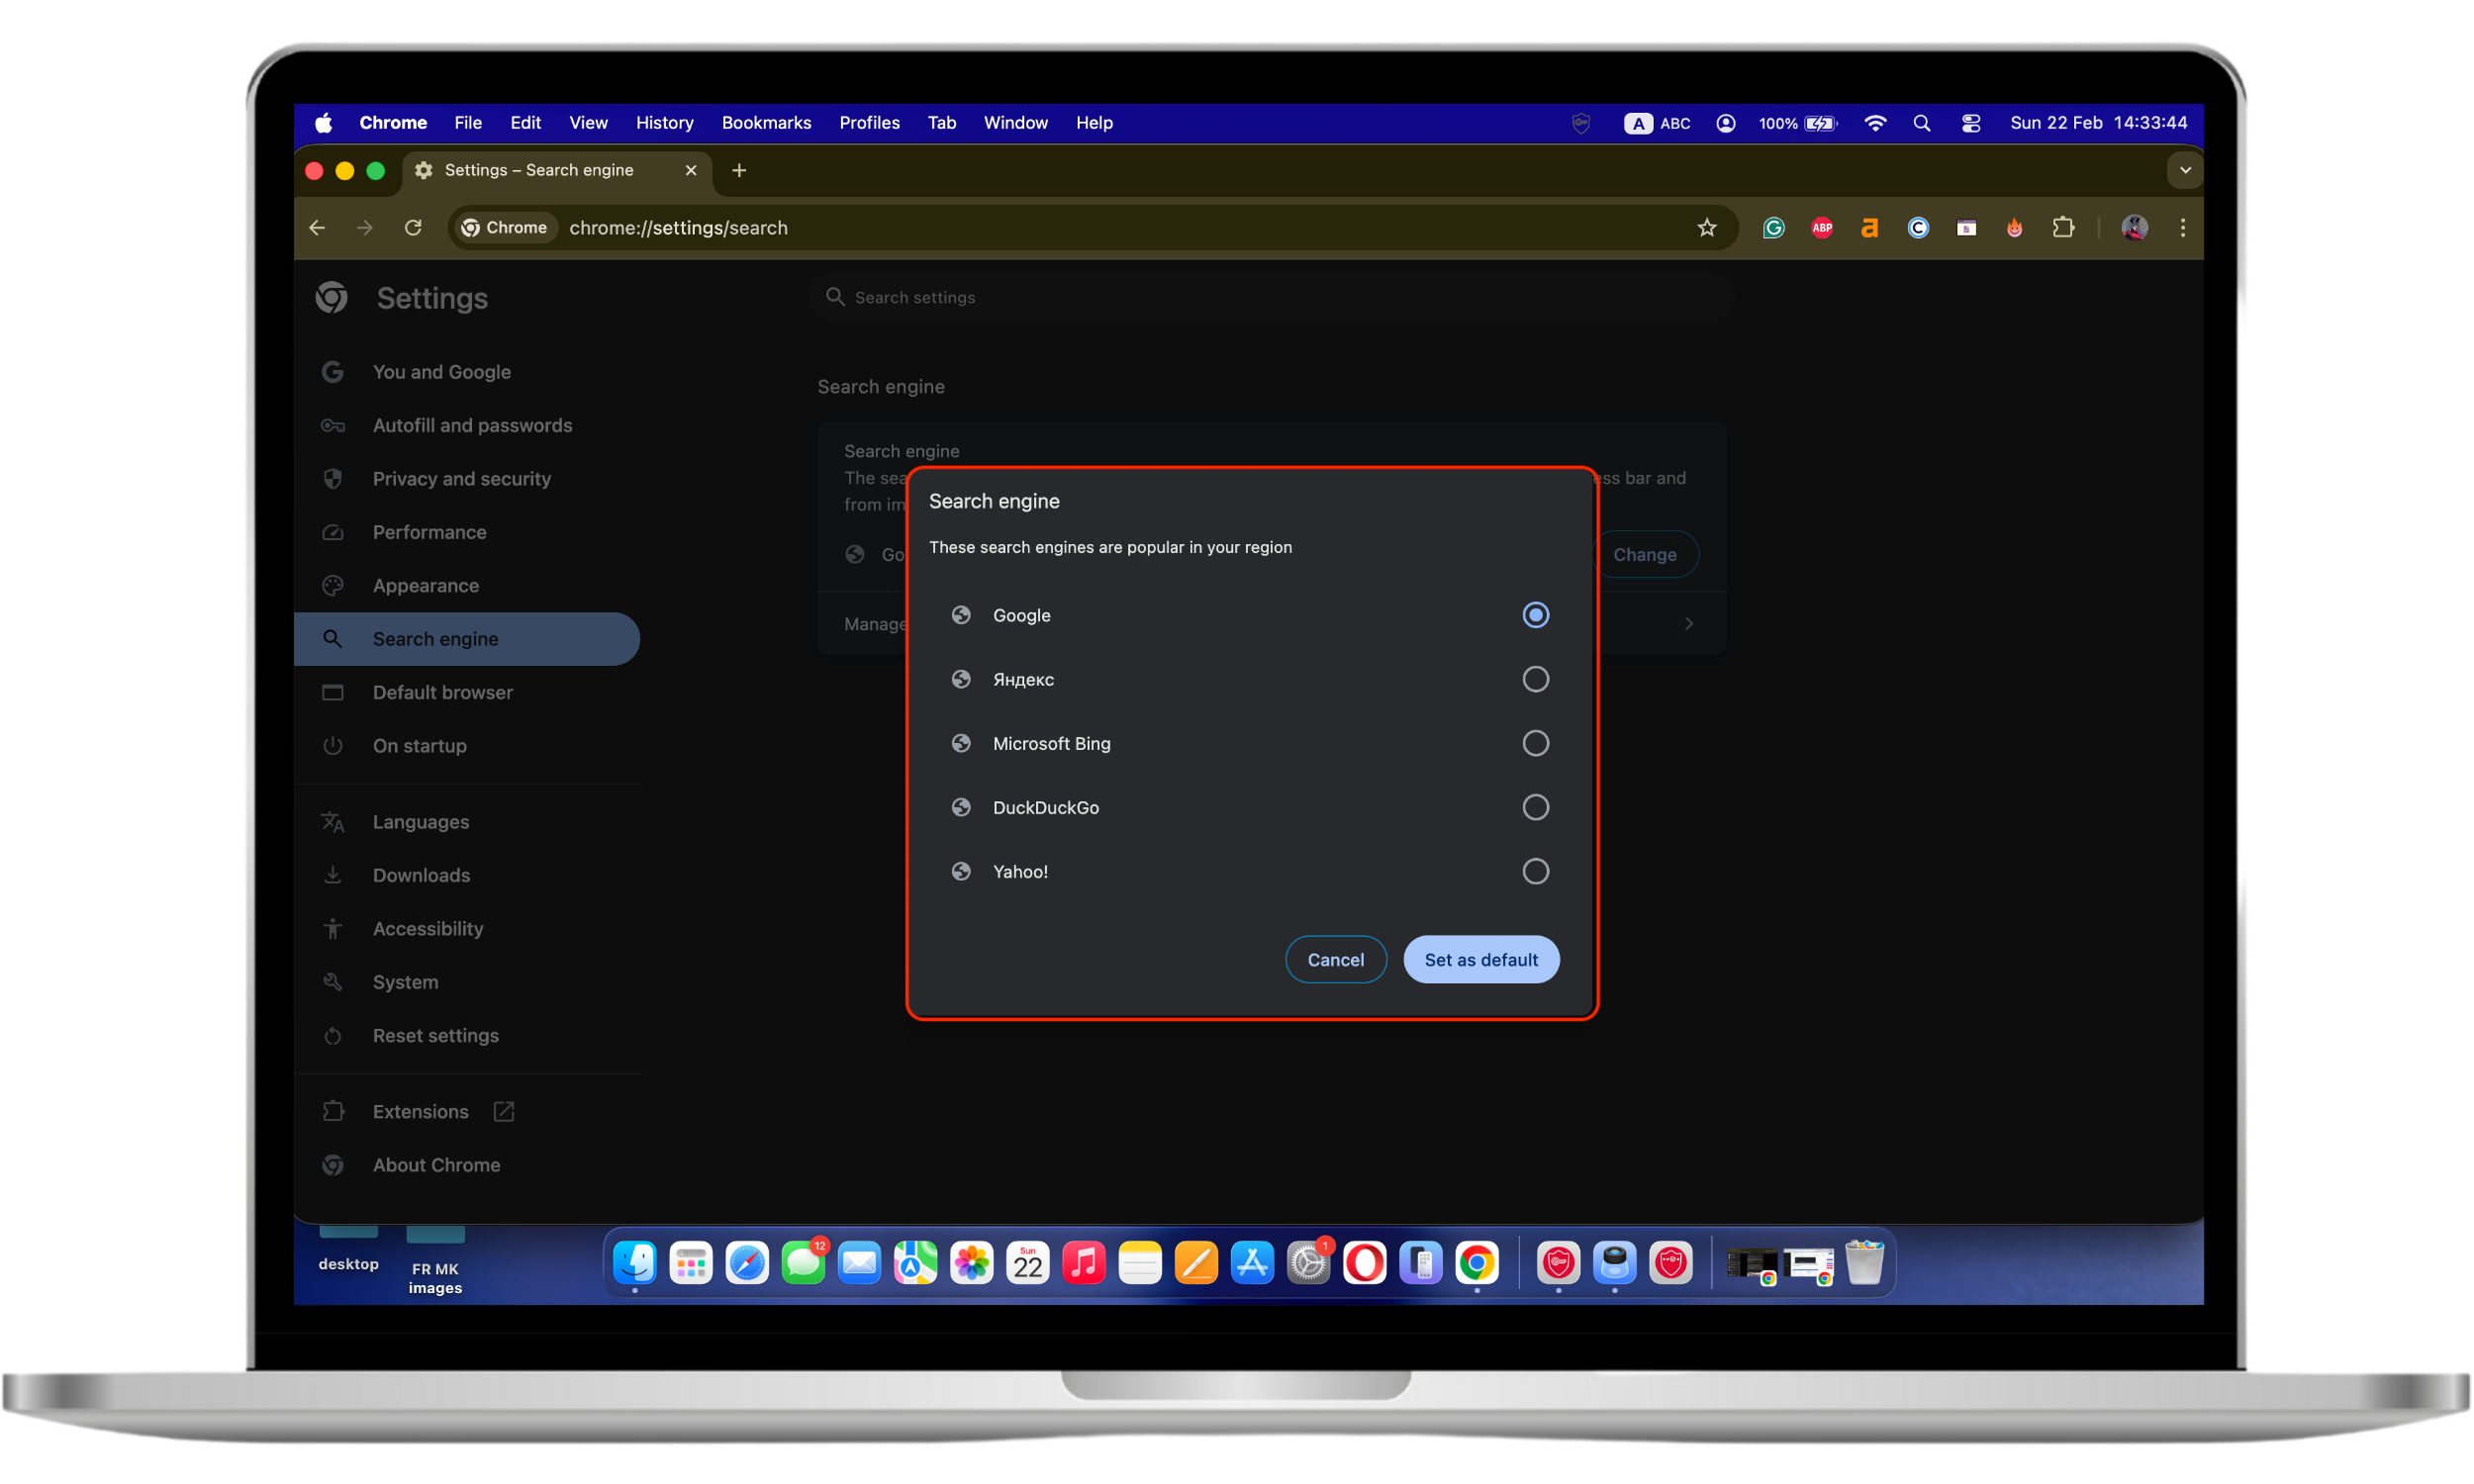This screenshot has width=2474, height=1484.
Task: Click the profile avatar icon
Action: point(2134,228)
